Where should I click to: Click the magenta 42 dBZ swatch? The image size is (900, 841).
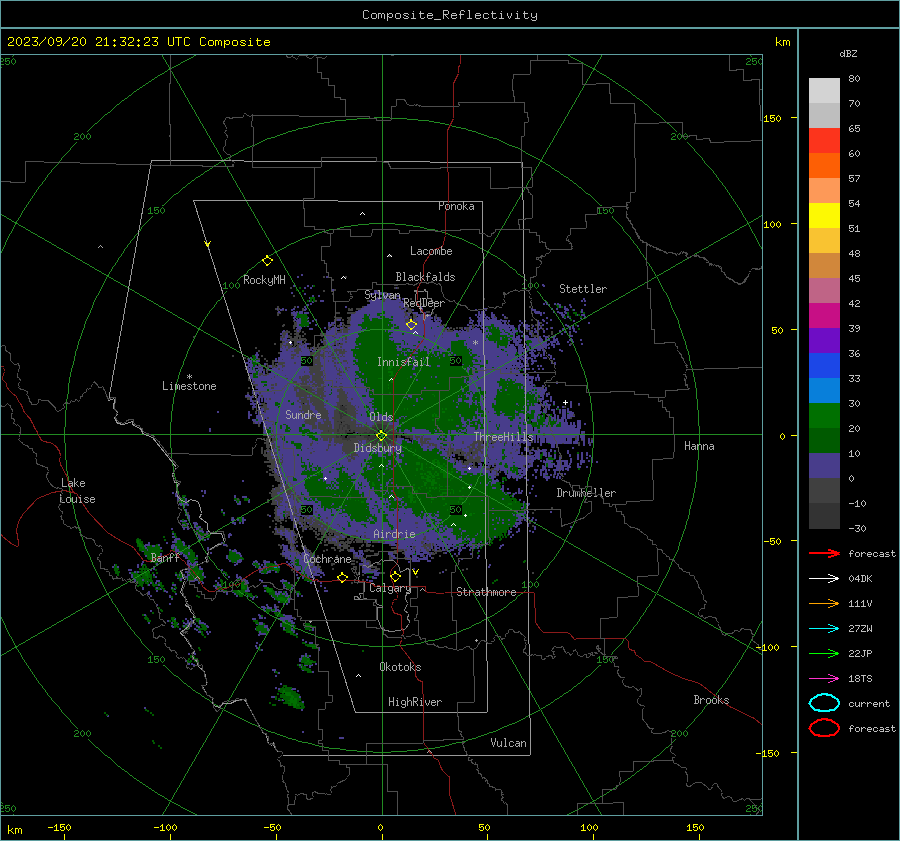(824, 316)
